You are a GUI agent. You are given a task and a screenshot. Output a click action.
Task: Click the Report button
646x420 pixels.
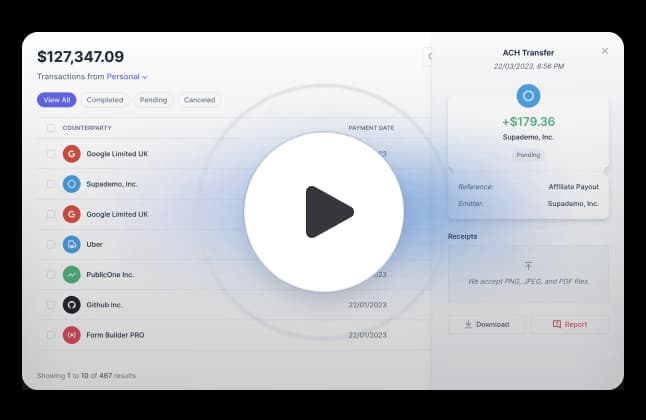(x=569, y=324)
